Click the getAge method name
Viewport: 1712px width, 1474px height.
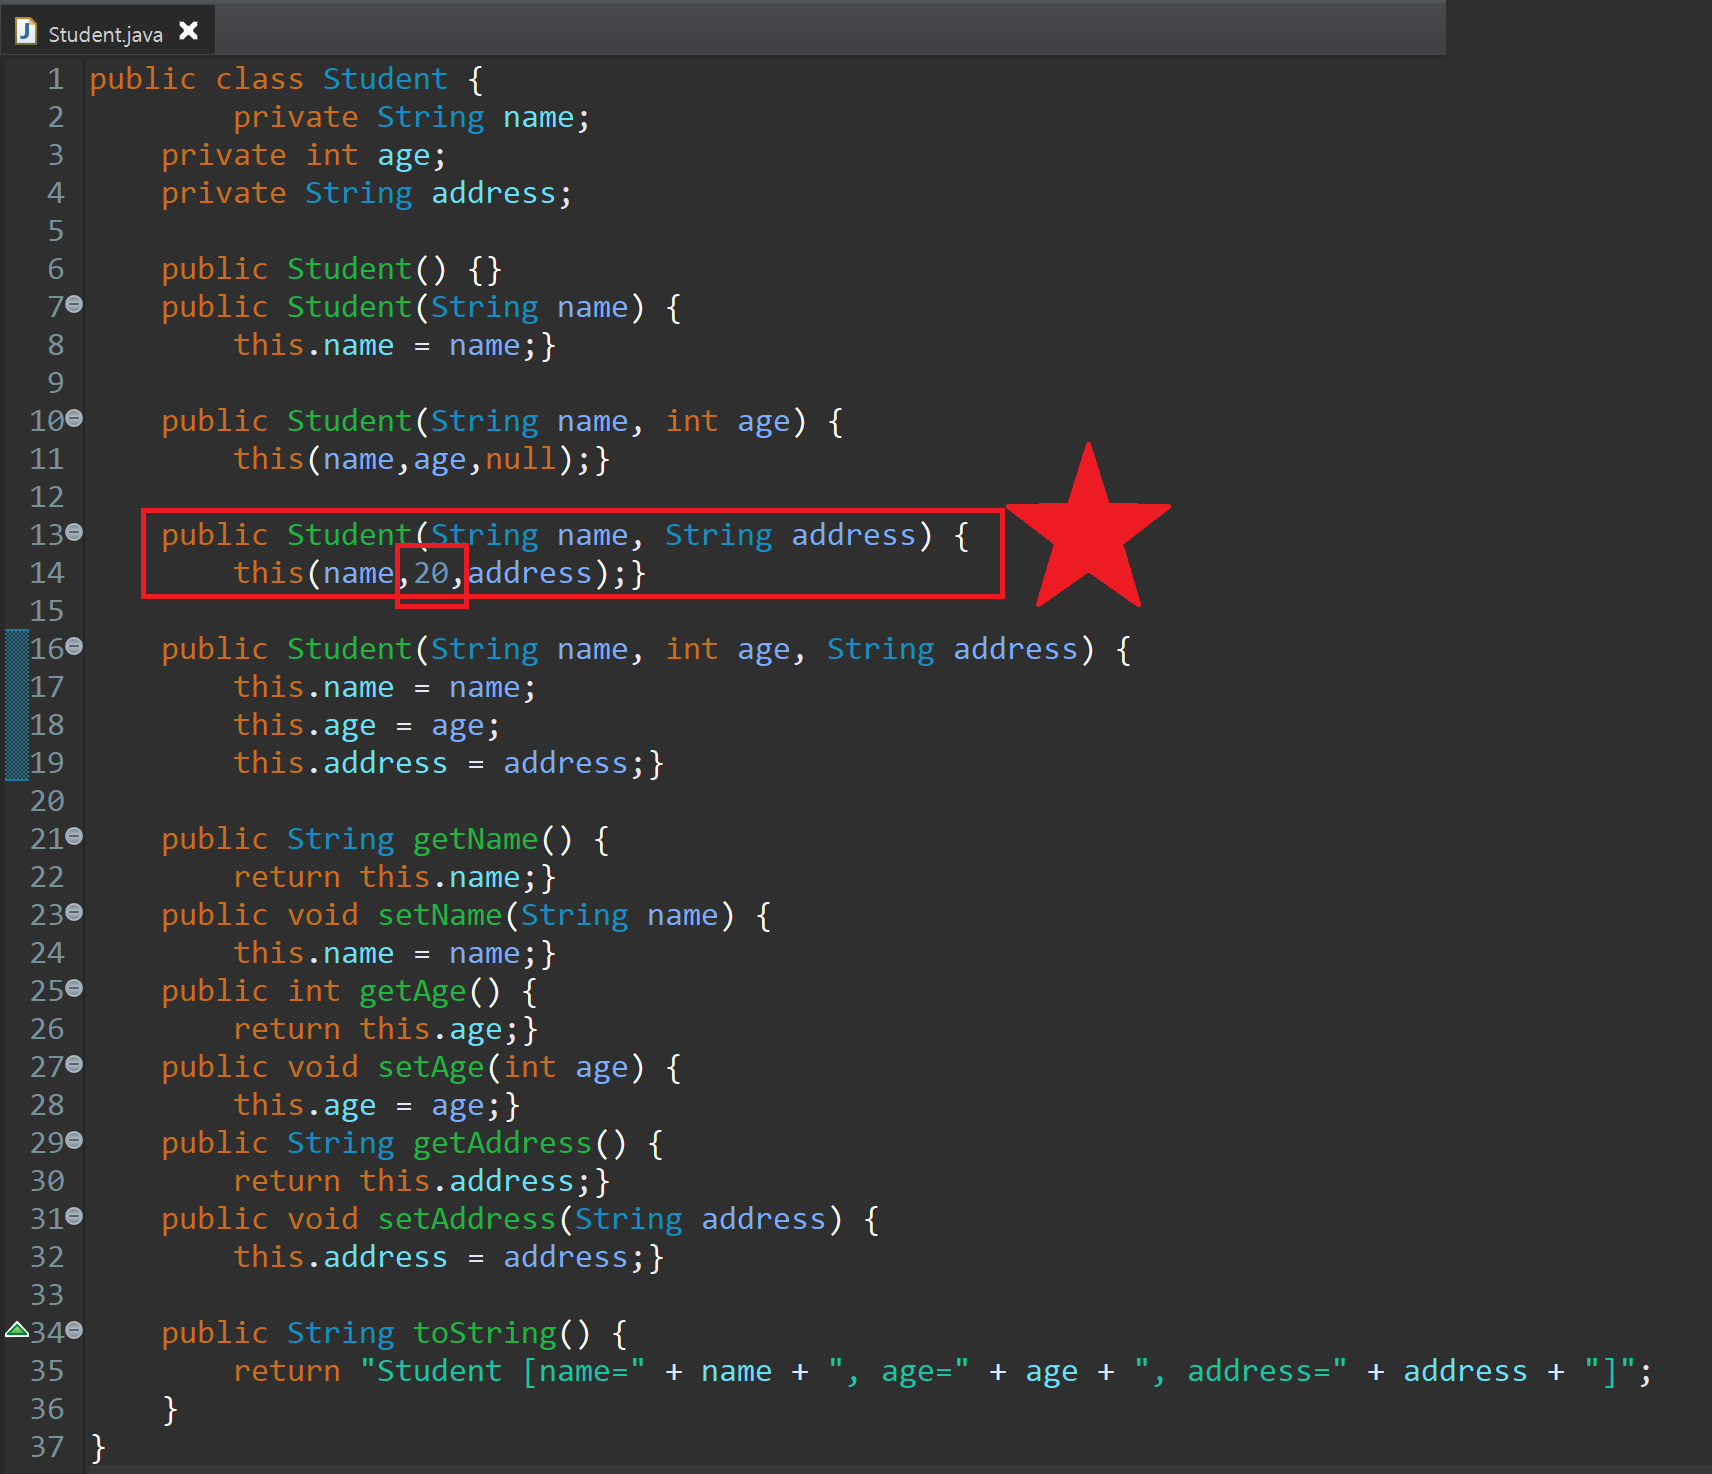(413, 992)
